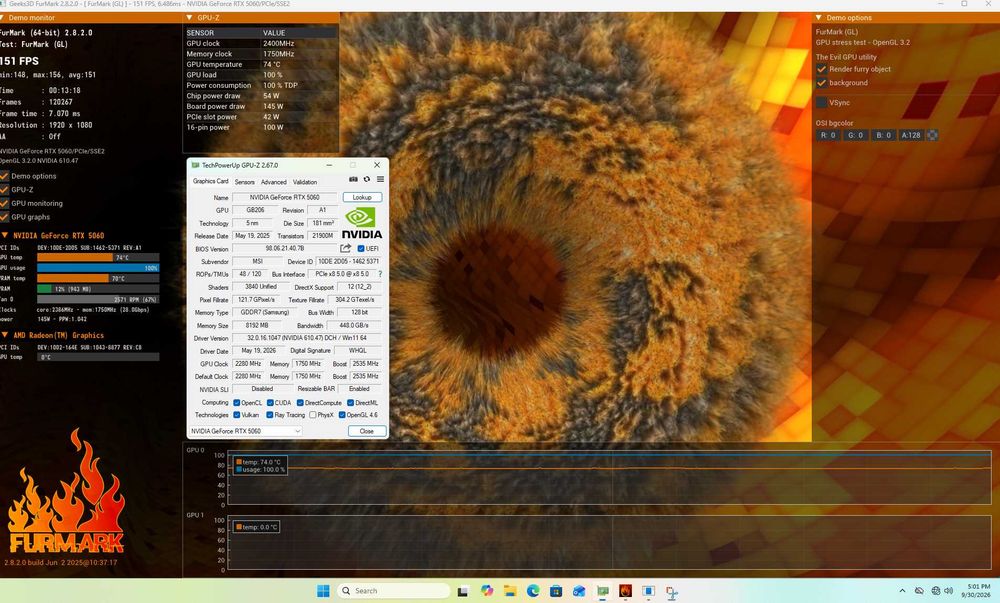Click the GPU-Z window title icon
The height and width of the screenshot is (603, 1000).
pos(195,165)
